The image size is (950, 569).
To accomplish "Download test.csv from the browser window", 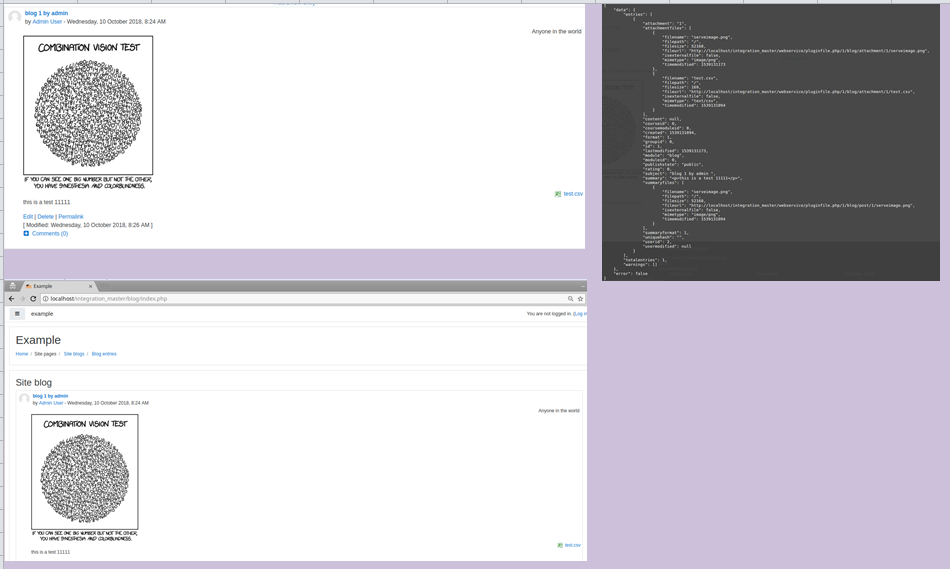I will click(x=573, y=545).
